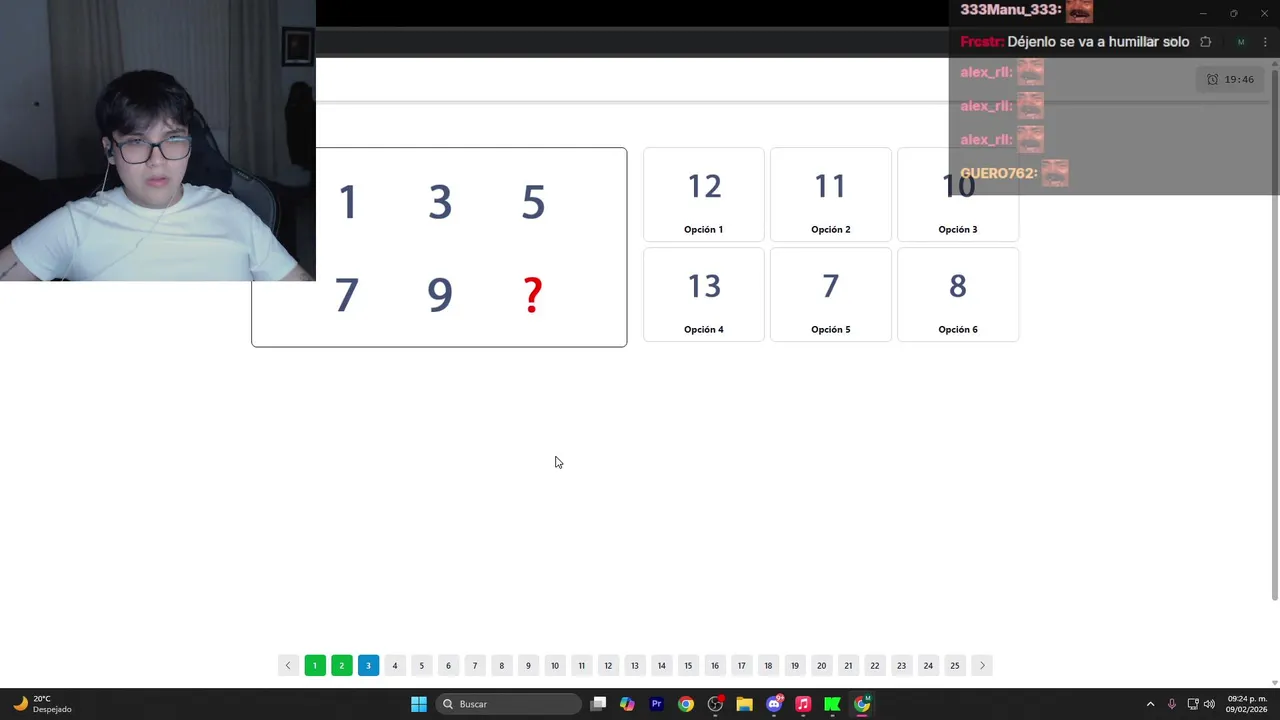Screen dimensions: 1280x720
Task: Go to question 14
Action: [661, 665]
